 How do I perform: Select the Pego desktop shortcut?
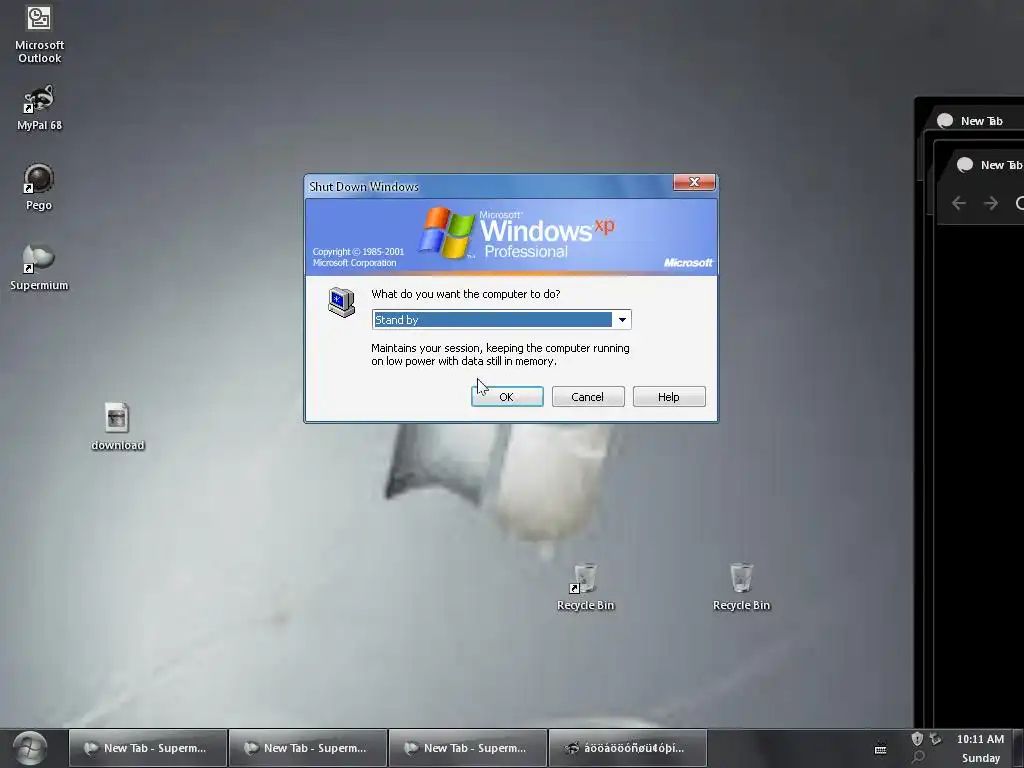(39, 187)
